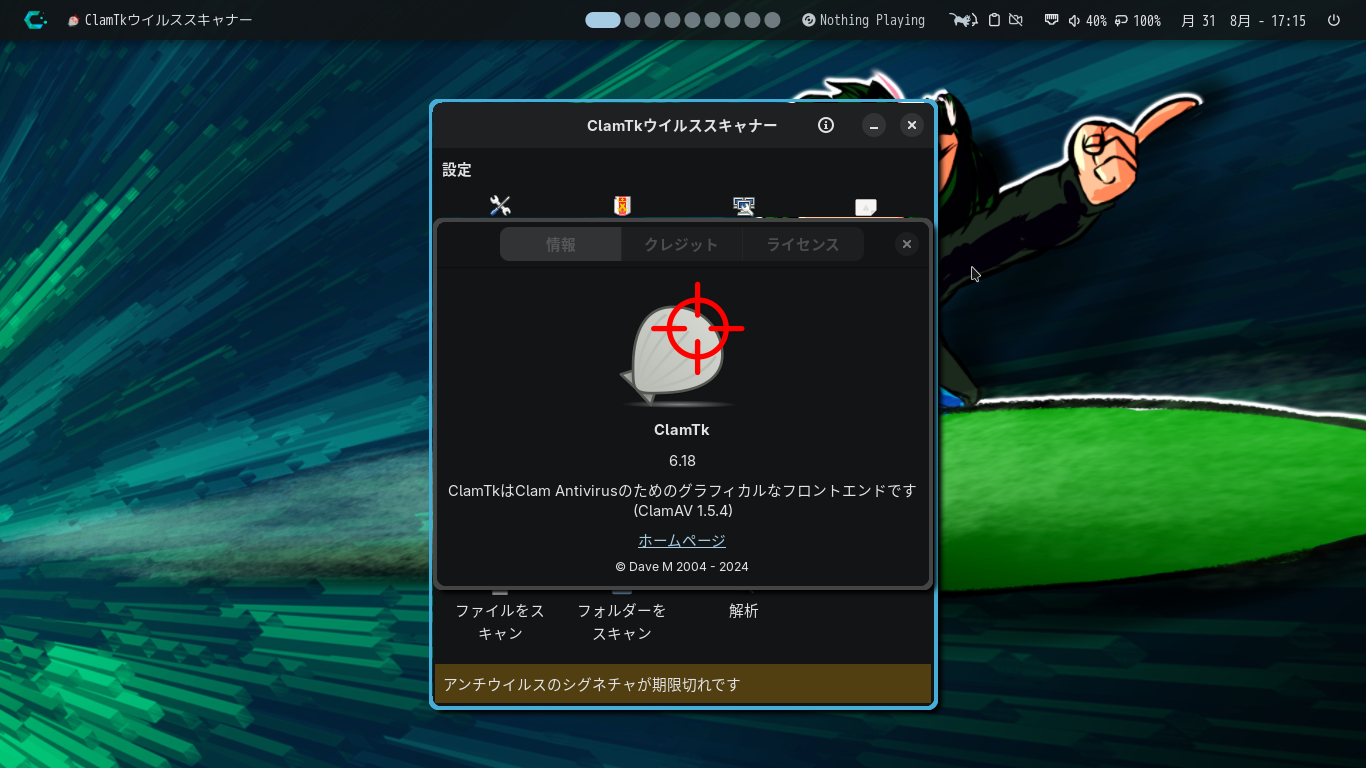
Task: Click the Nothing Playing media label
Action: coord(872,20)
